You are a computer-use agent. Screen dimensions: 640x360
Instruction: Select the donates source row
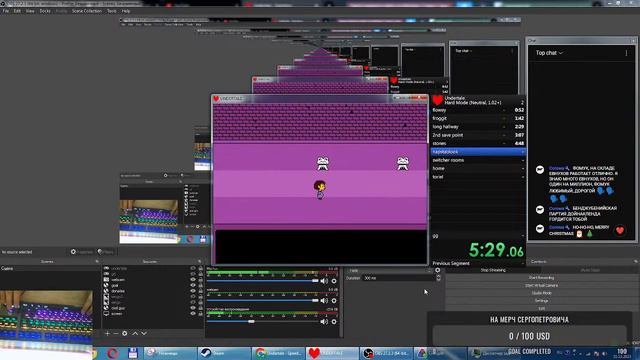click(153, 291)
